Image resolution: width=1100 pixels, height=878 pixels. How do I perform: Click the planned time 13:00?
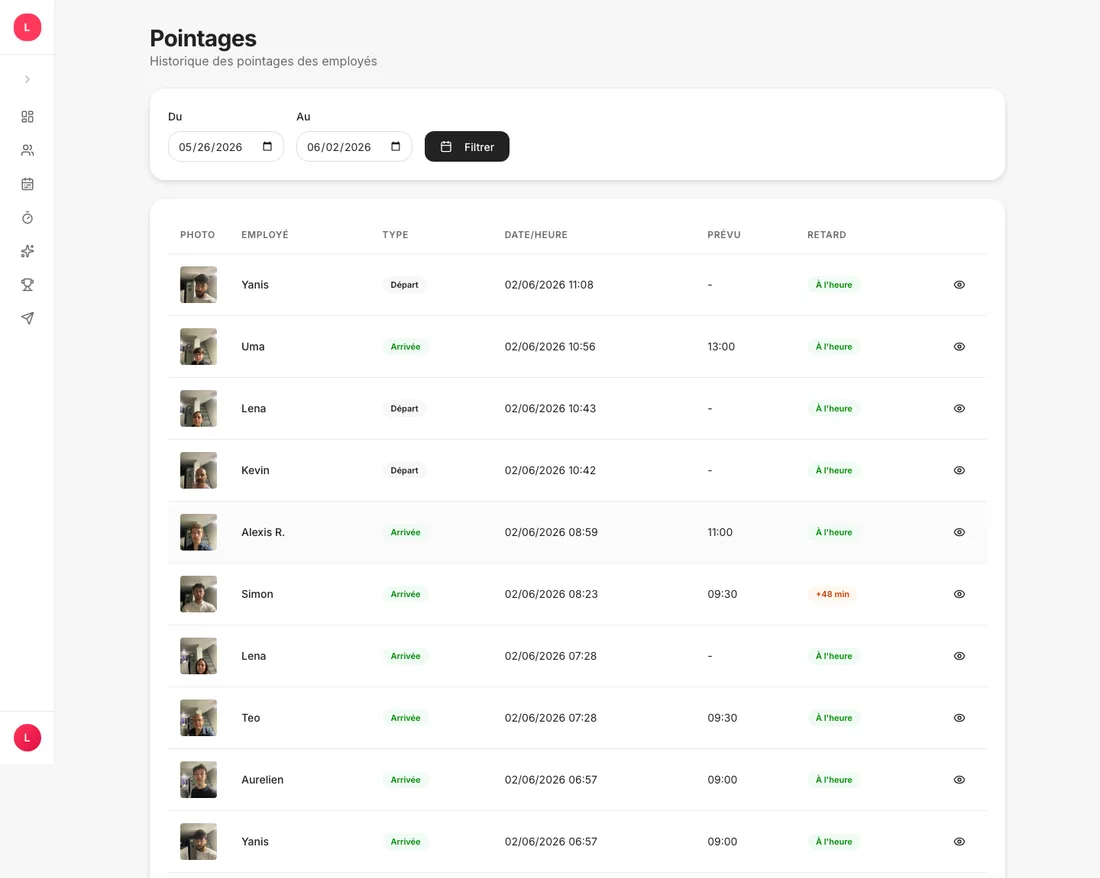(x=721, y=346)
